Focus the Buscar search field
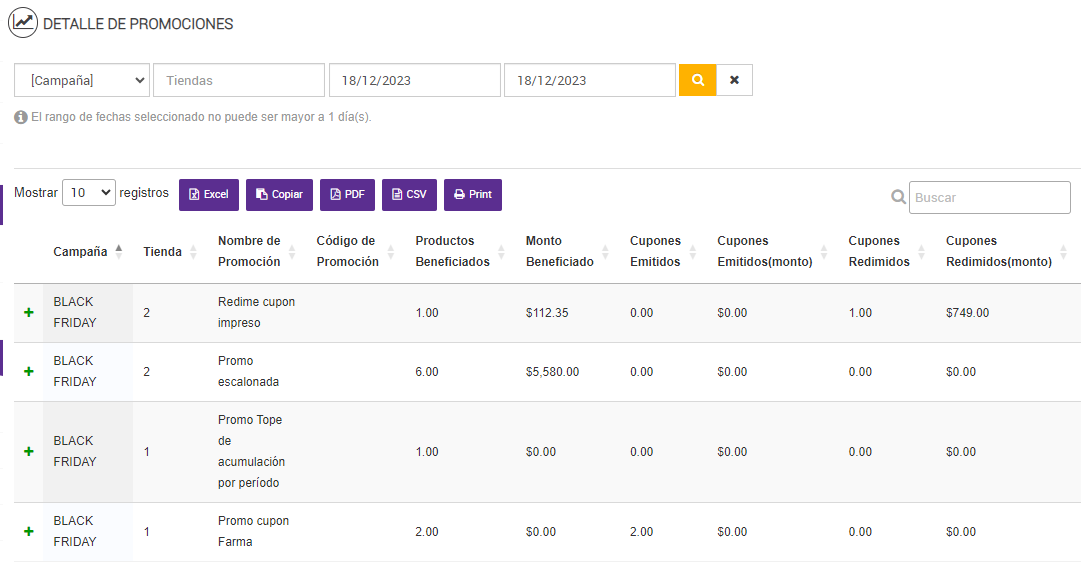 [990, 197]
